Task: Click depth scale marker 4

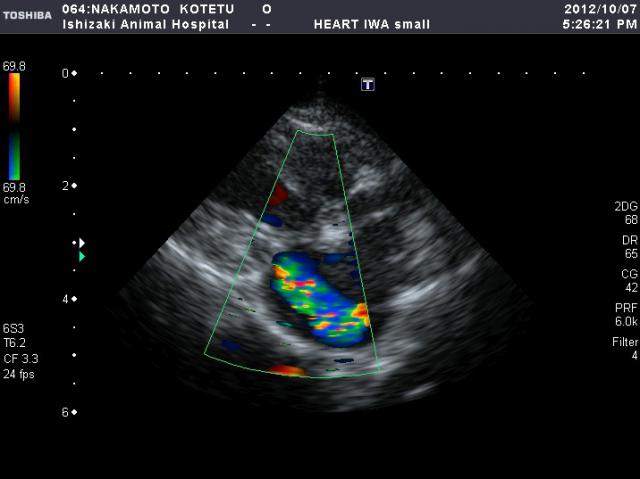Action: (65, 299)
